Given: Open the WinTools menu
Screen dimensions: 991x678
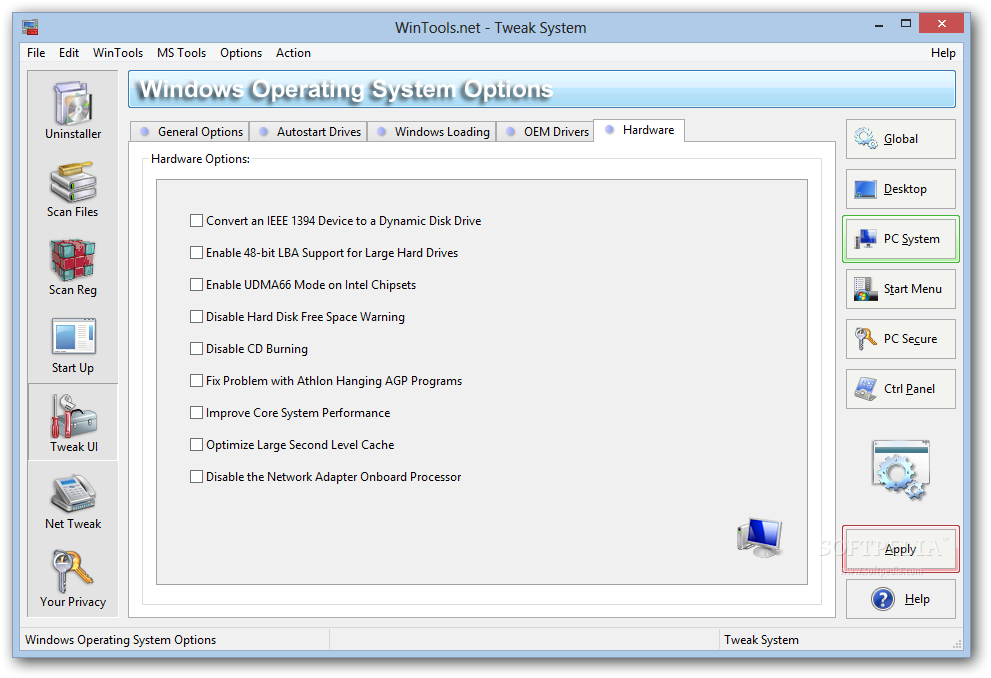Looking at the screenshot, I should [118, 53].
